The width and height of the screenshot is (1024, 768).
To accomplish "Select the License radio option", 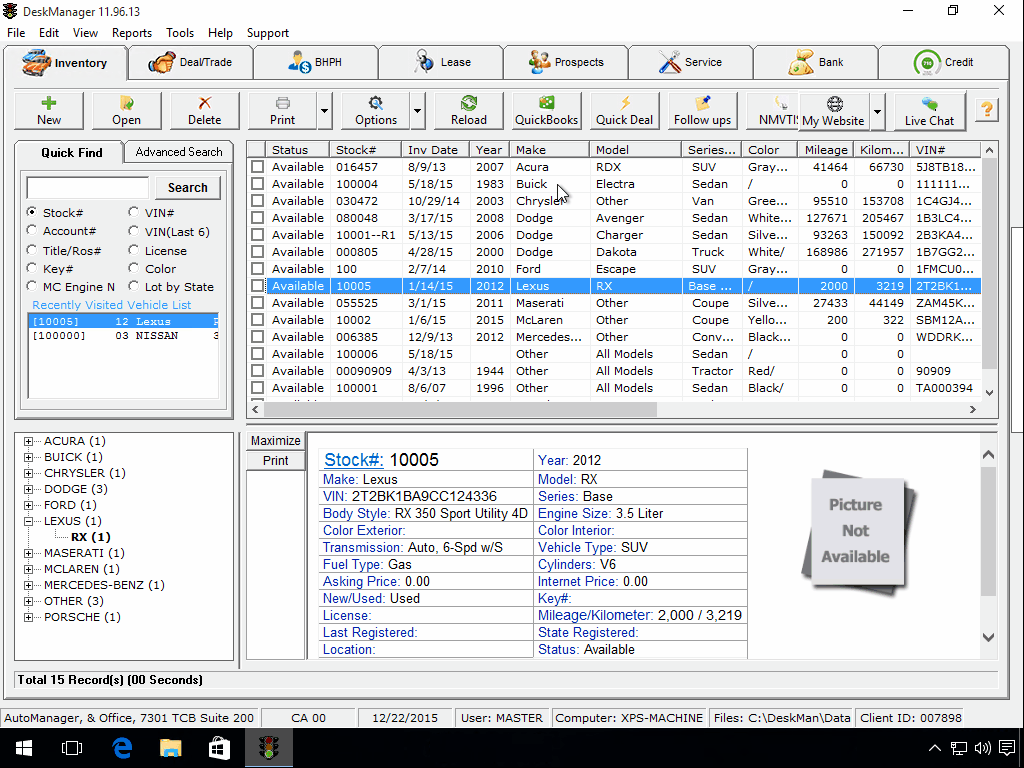I will [x=133, y=250].
